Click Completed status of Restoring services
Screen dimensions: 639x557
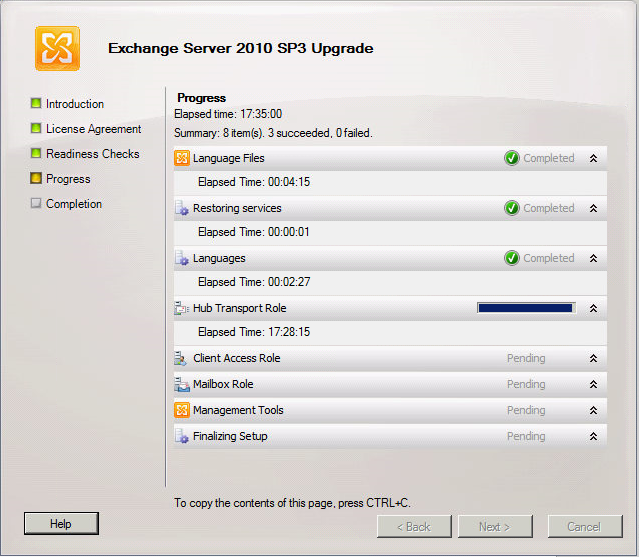[x=549, y=208]
